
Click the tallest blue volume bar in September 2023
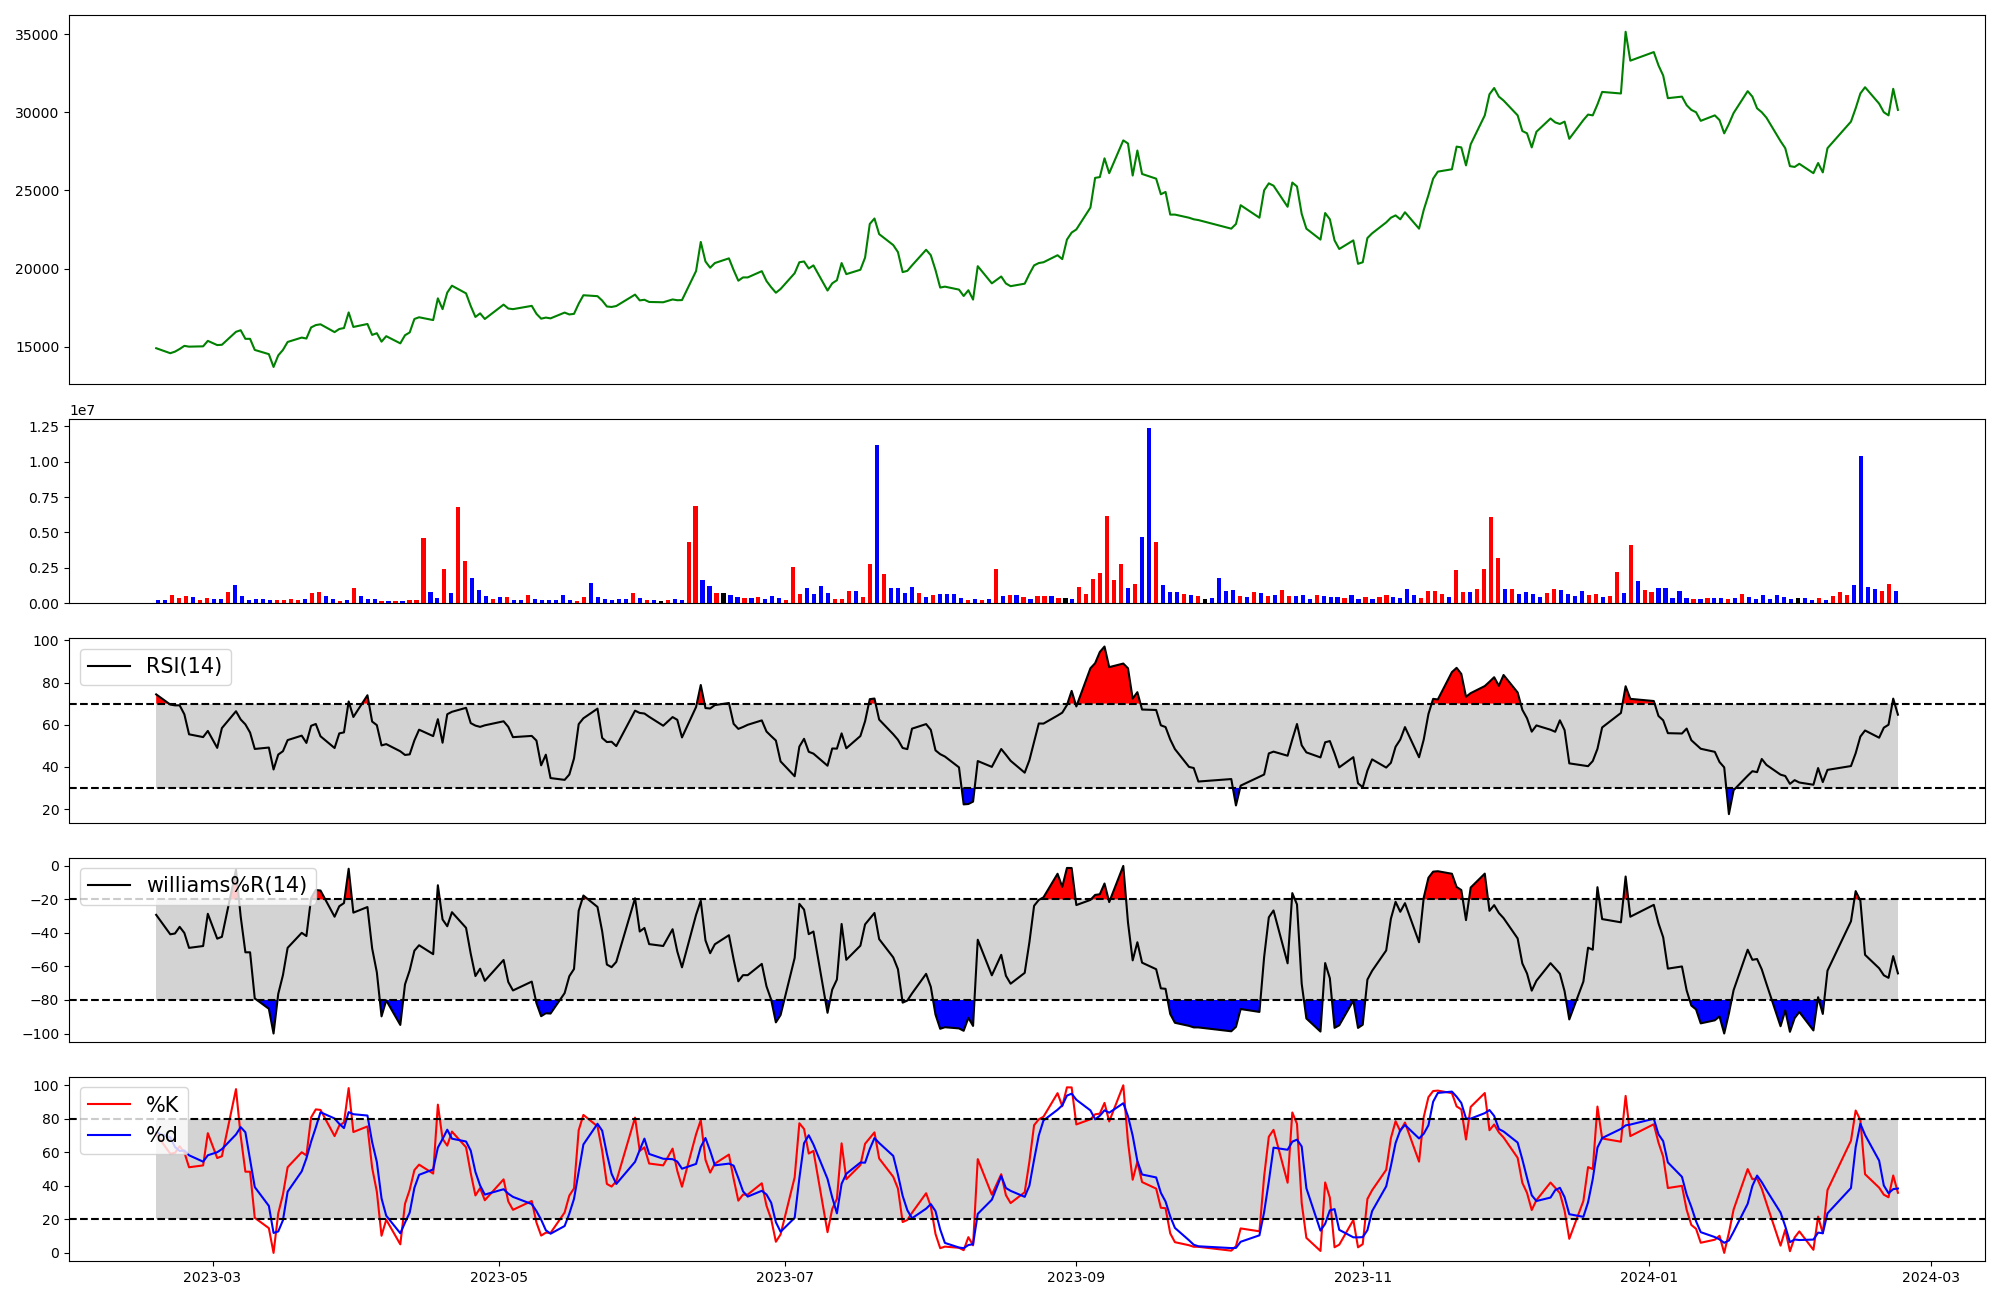pos(1149,515)
